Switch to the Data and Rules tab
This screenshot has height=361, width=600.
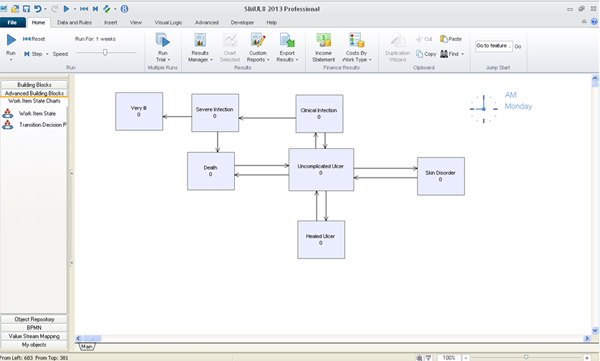pos(74,22)
